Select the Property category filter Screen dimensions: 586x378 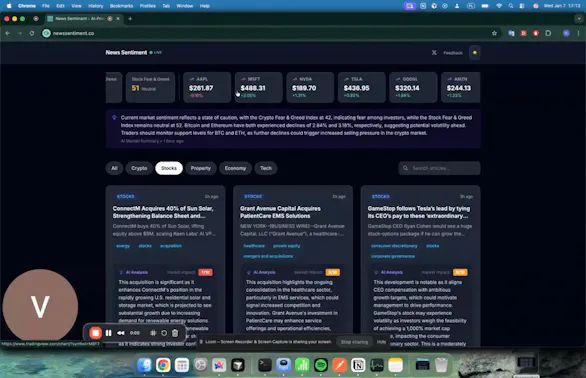[x=201, y=168]
